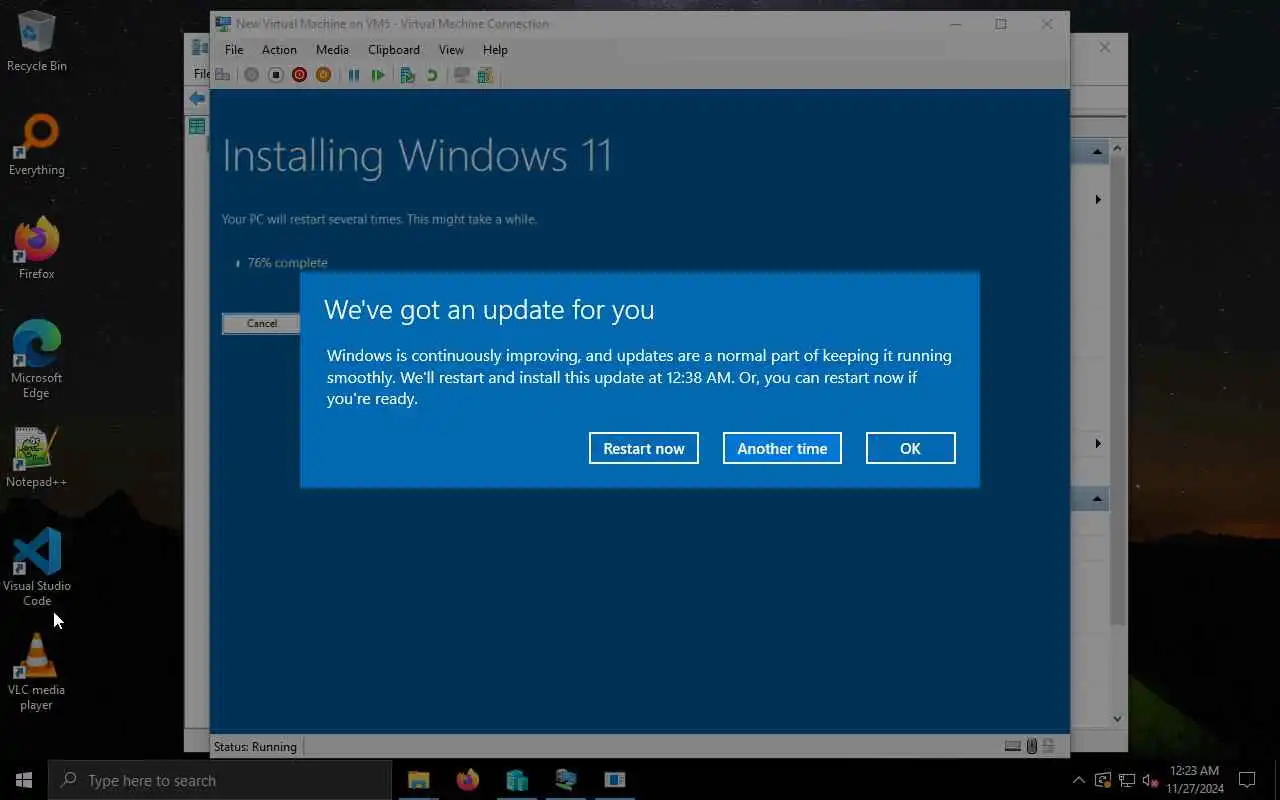The image size is (1280, 800).
Task: Select the Microsoft Edge desktop shortcut
Action: 37,360
